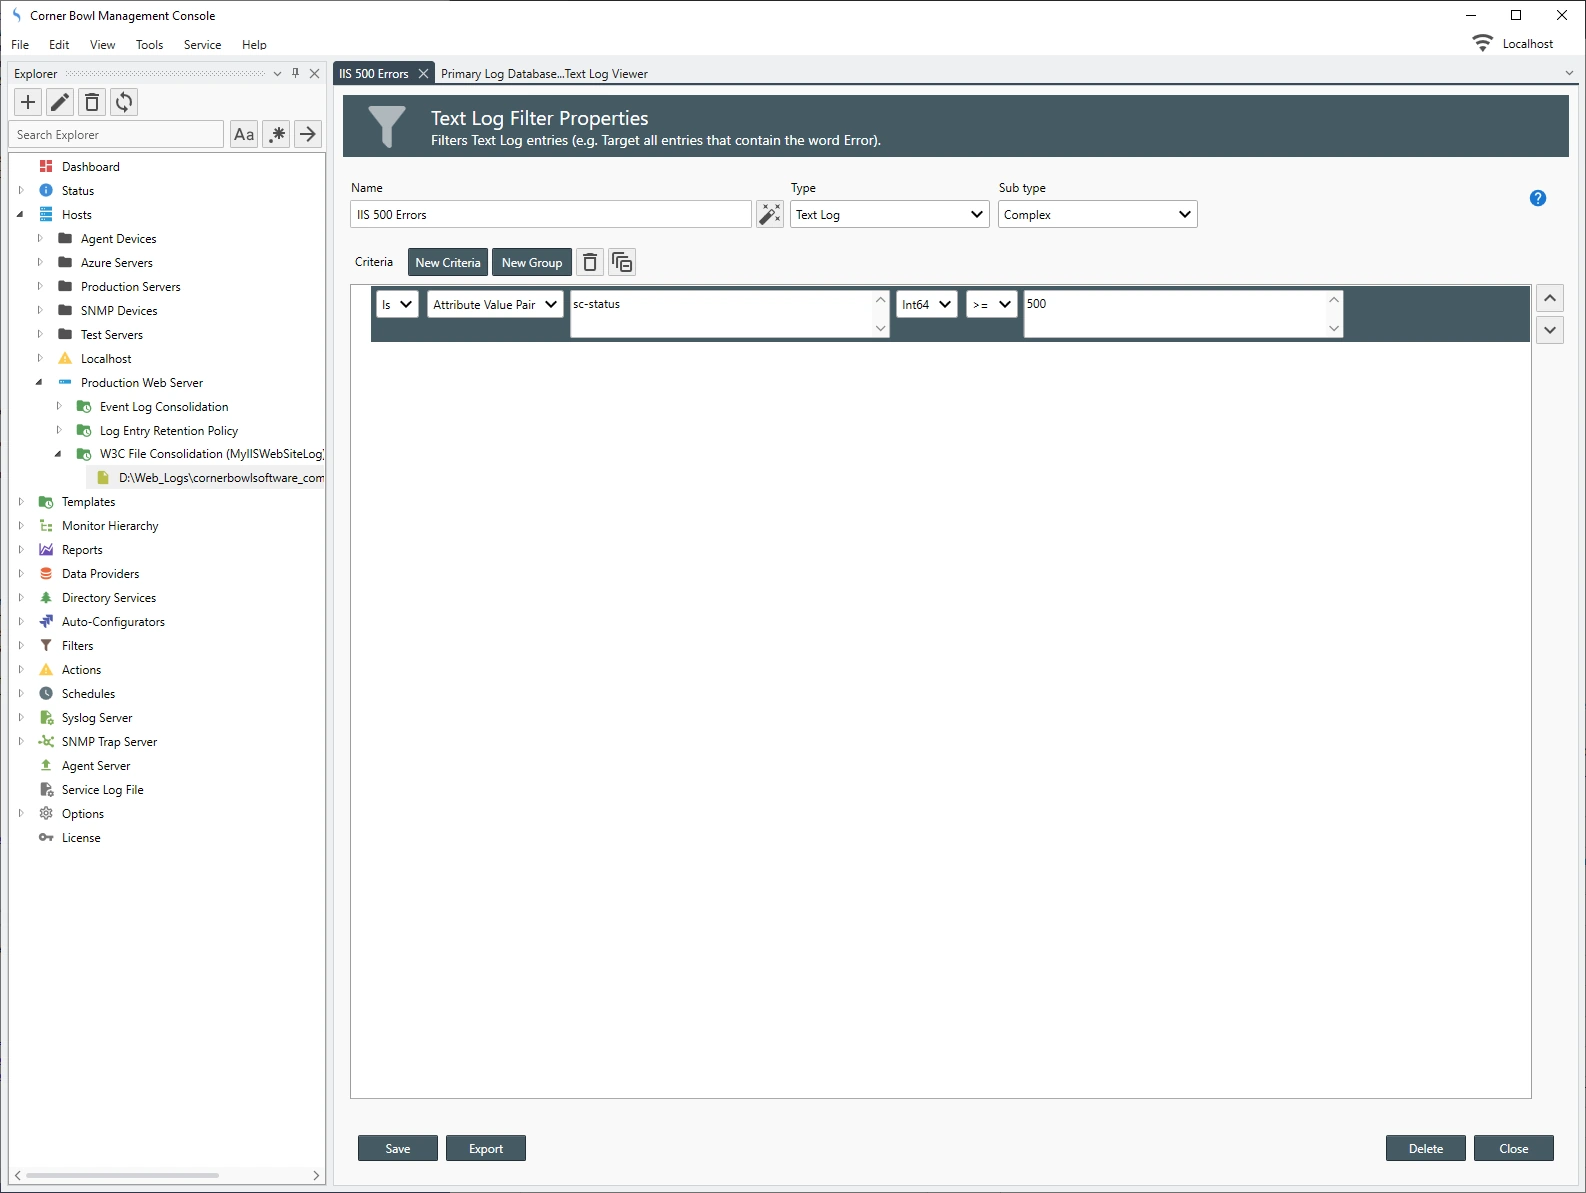This screenshot has width=1586, height=1193.
Task: Toggle the wildcard asterisk search option
Action: pyautogui.click(x=277, y=135)
